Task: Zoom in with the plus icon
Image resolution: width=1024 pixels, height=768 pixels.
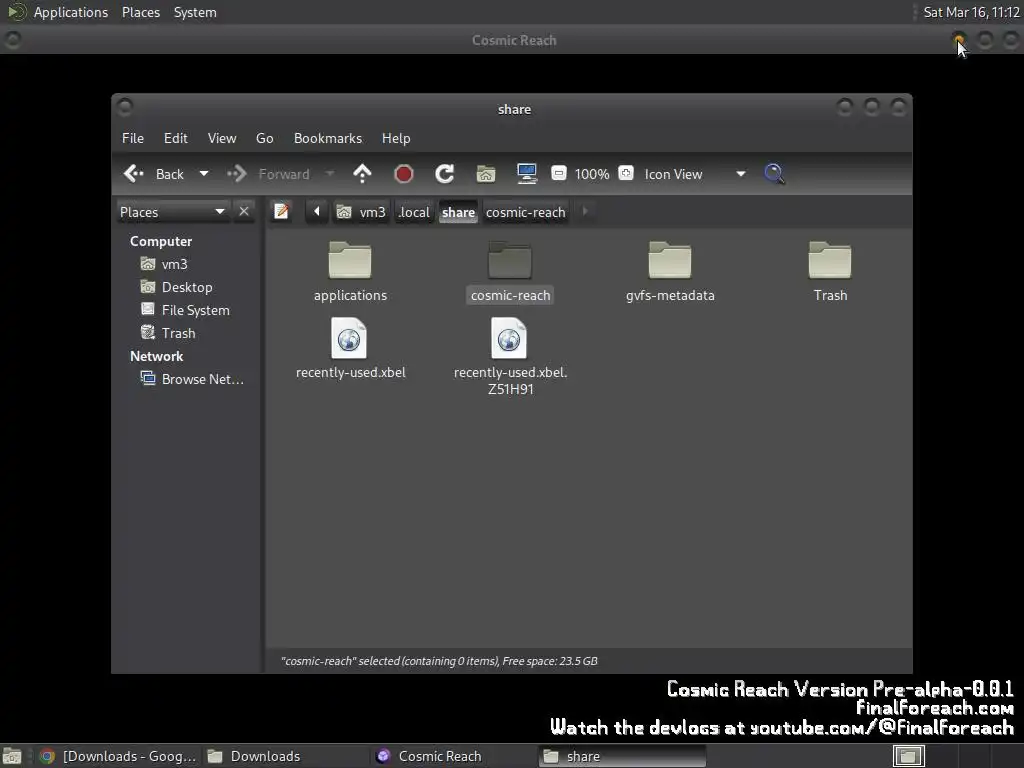Action: click(x=626, y=173)
